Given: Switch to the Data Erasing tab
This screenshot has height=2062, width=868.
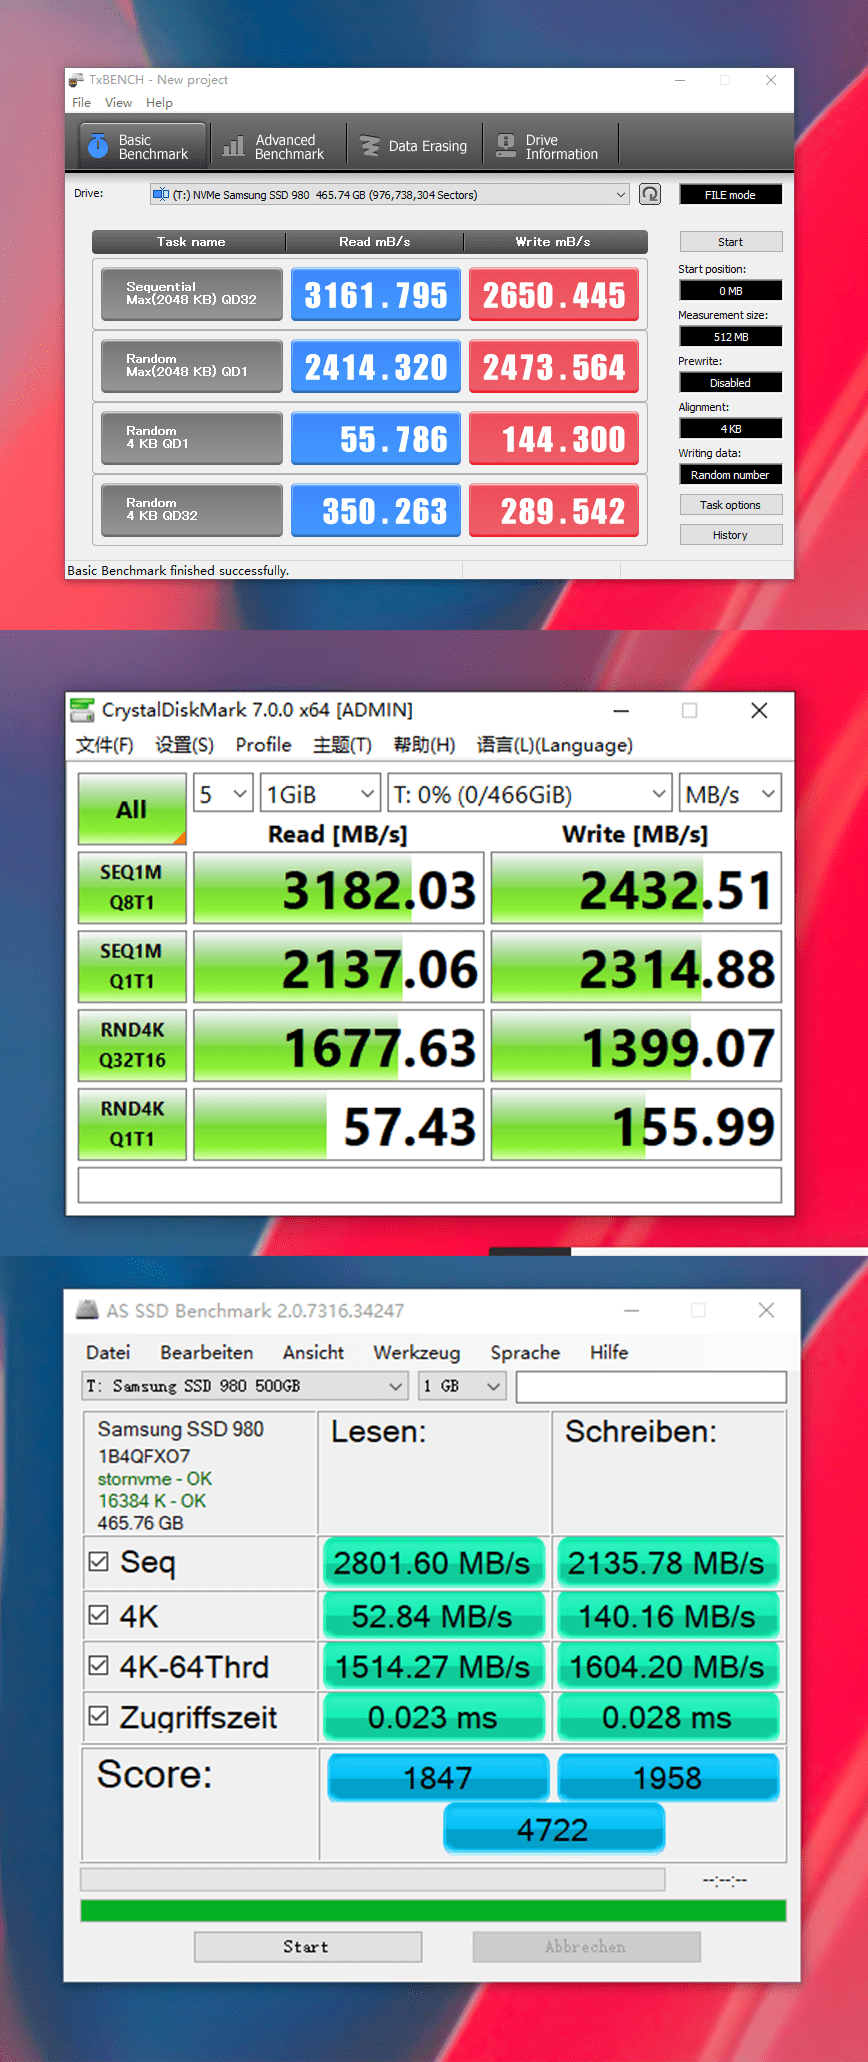Looking at the screenshot, I should [414, 146].
